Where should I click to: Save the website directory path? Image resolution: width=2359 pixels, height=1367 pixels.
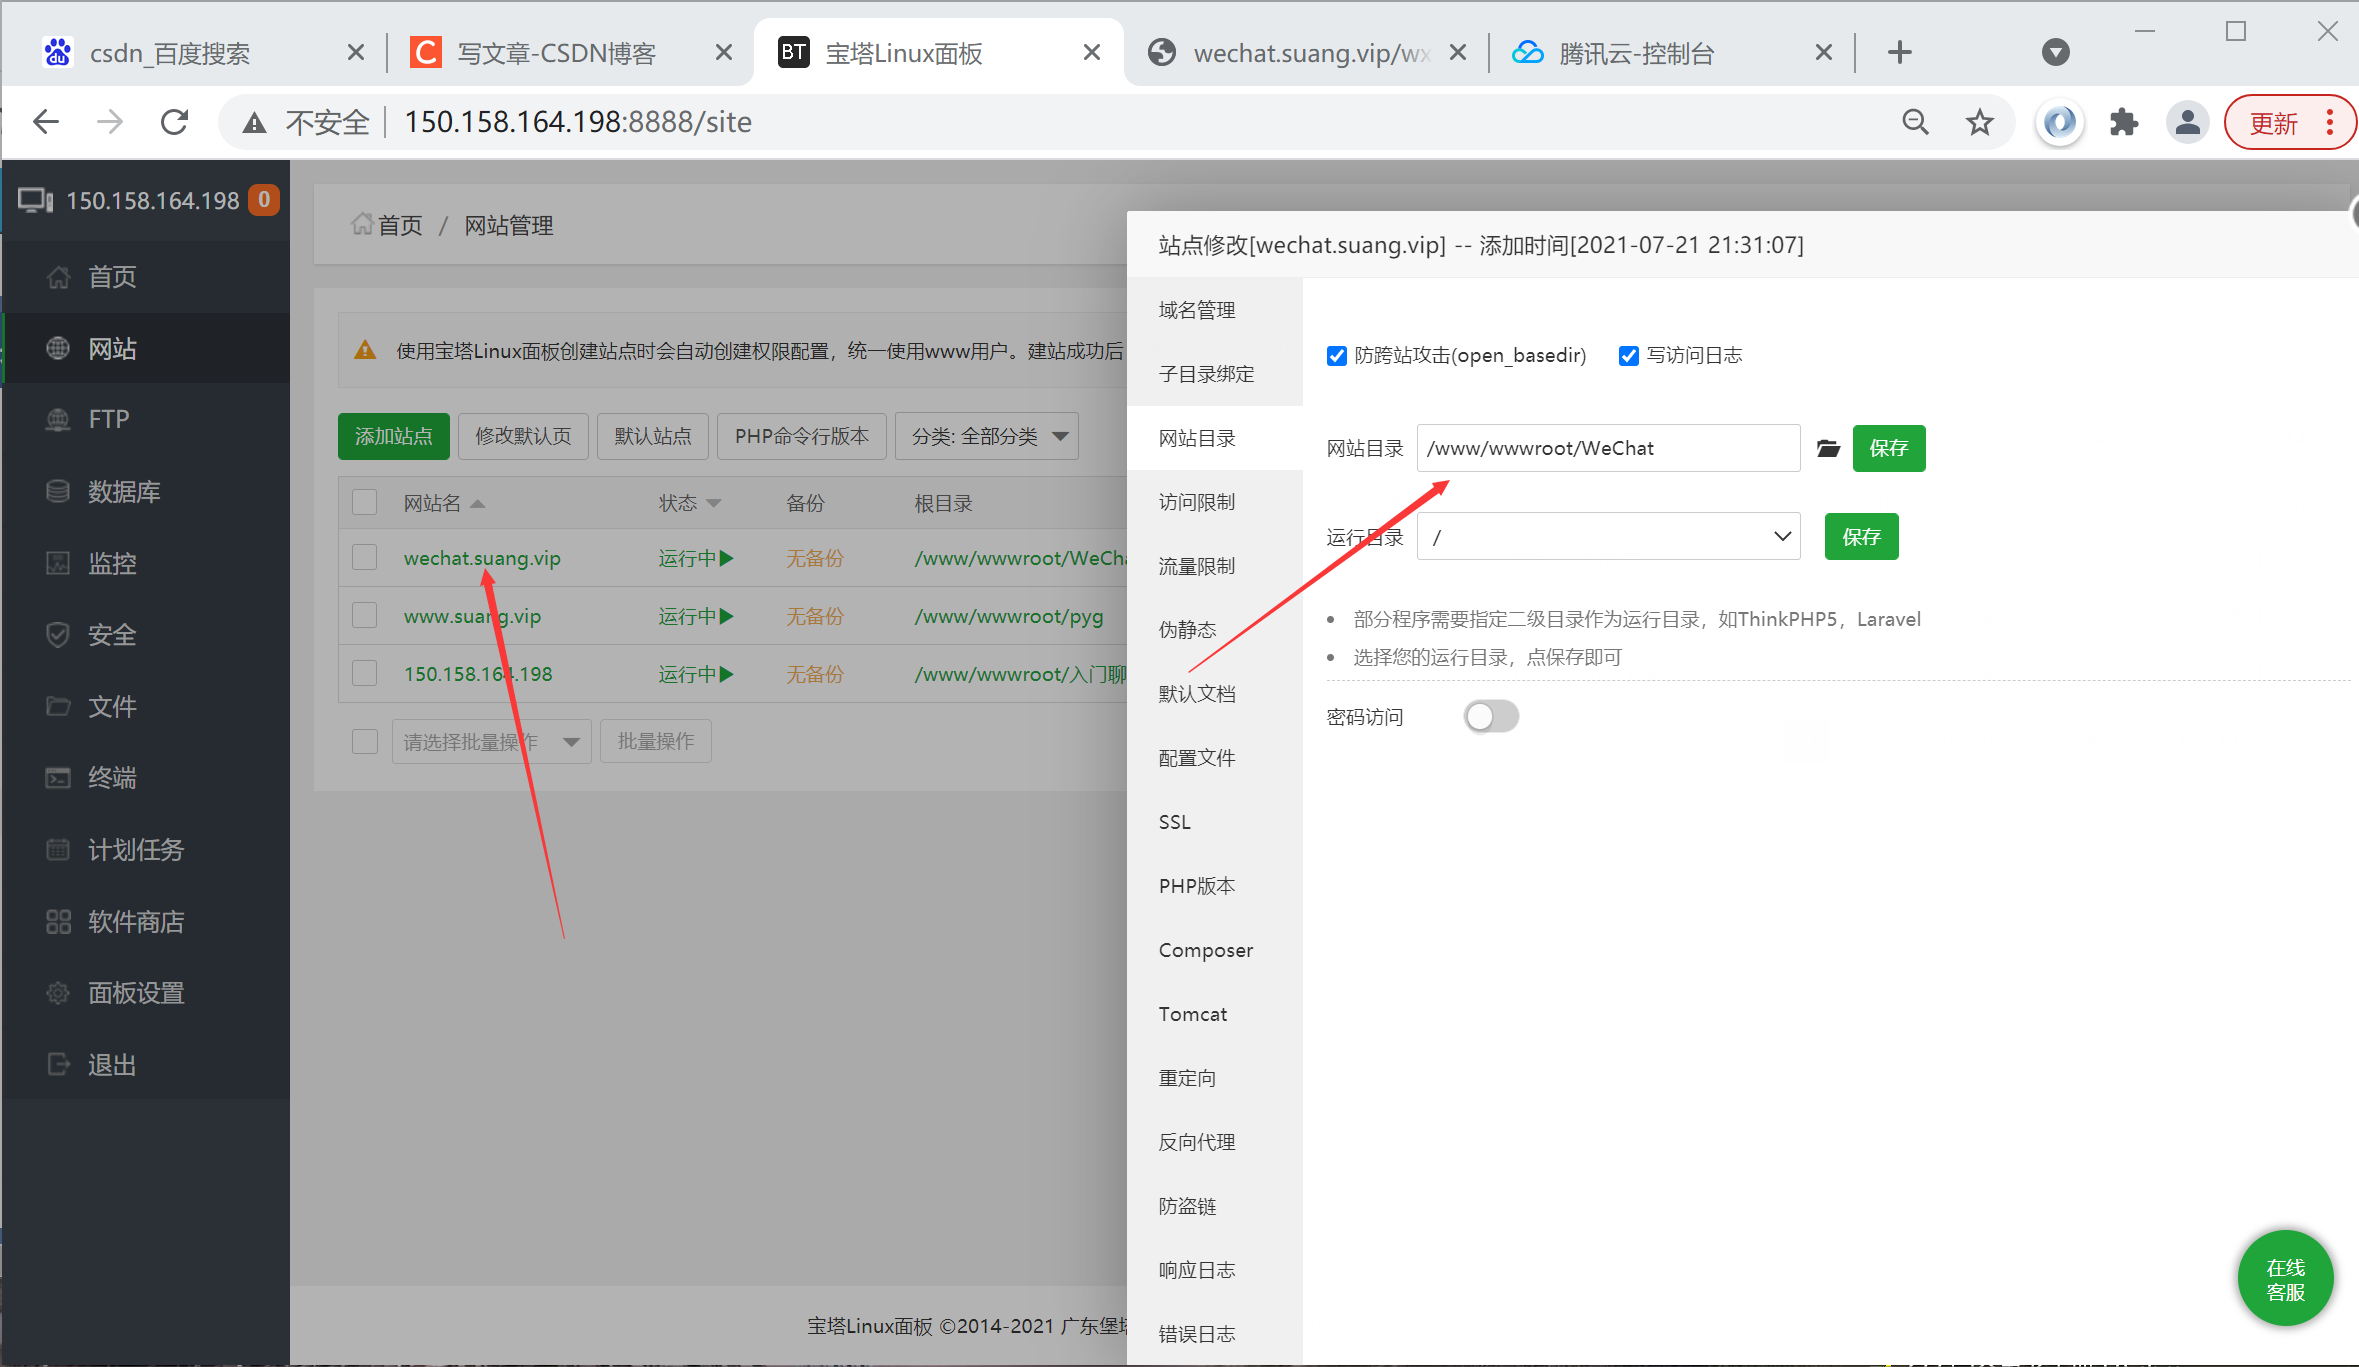click(x=1888, y=448)
